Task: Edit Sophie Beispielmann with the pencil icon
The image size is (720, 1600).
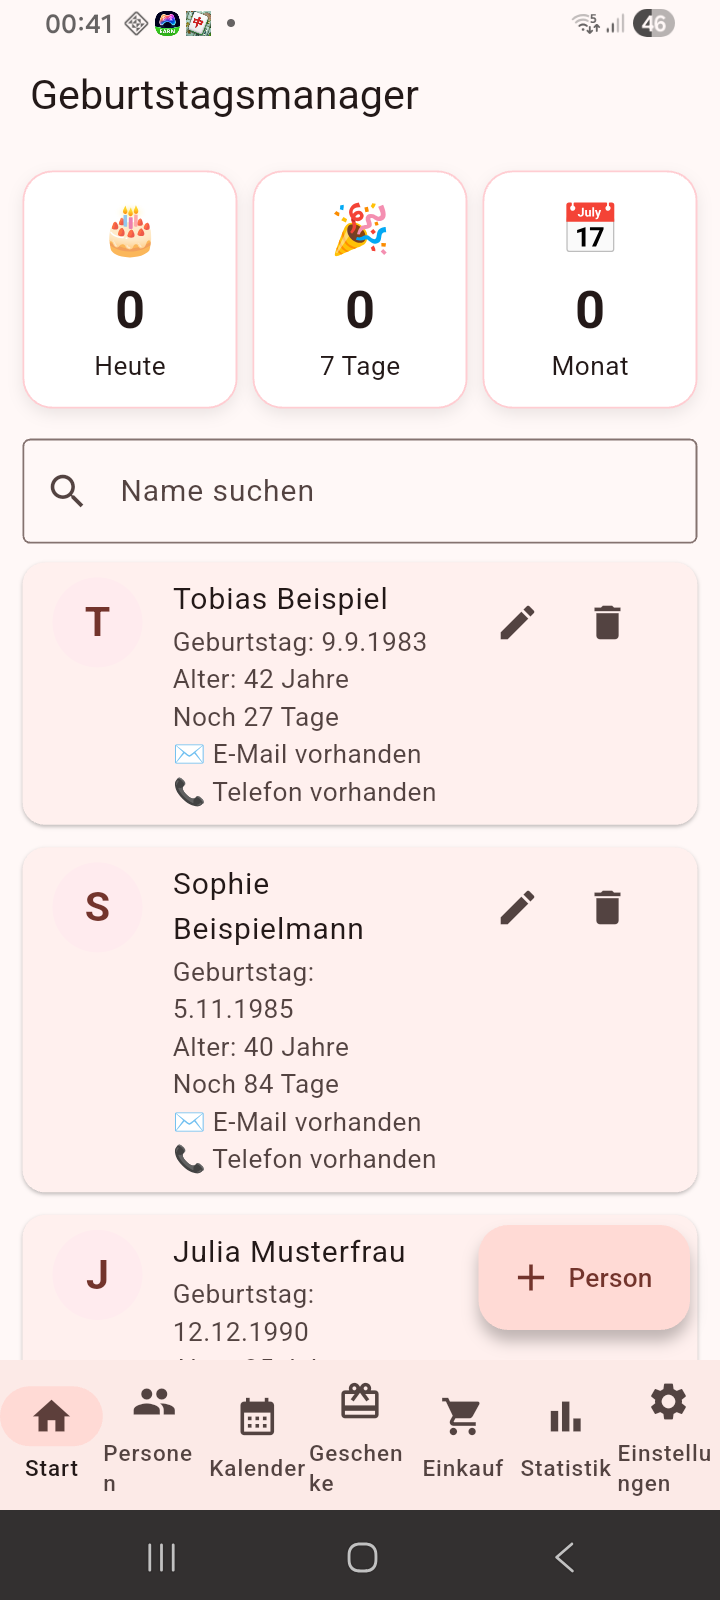Action: coord(517,908)
